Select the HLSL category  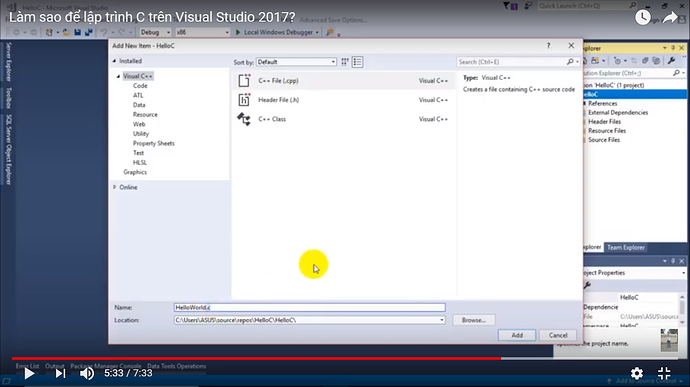point(140,162)
